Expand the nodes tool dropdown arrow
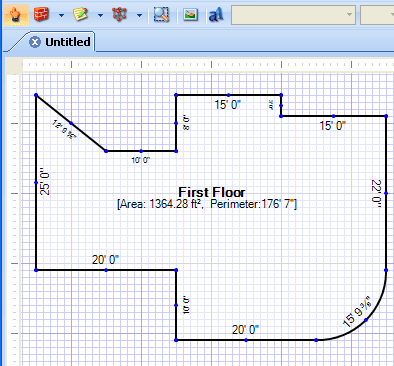The image size is (394, 366). [139, 15]
